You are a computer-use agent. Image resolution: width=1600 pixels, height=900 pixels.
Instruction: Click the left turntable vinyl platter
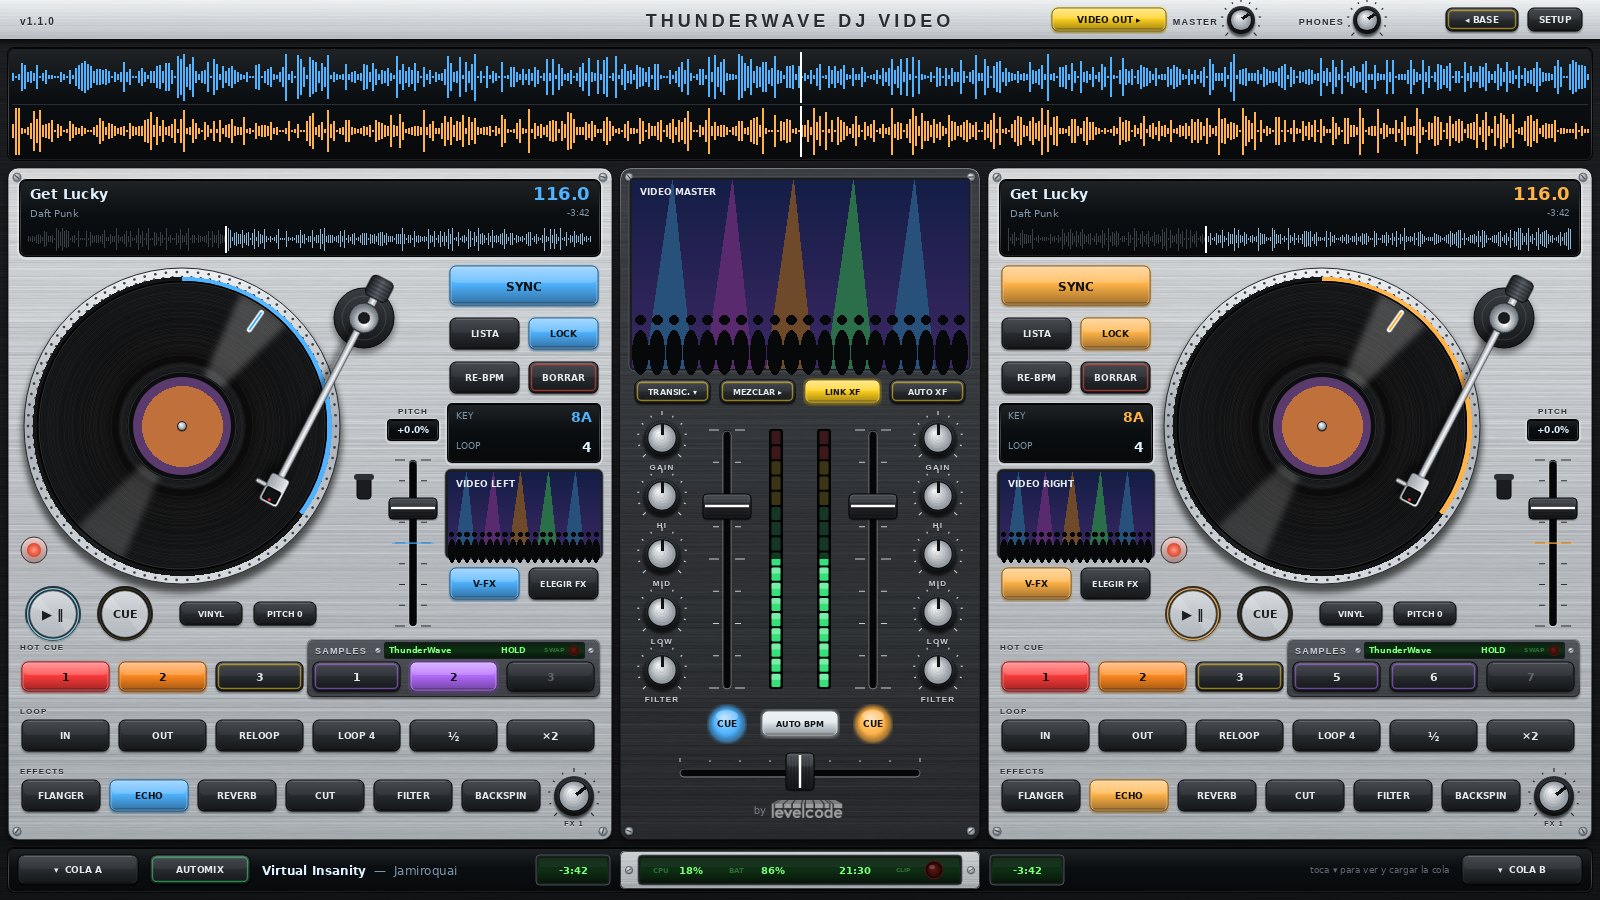pos(181,426)
